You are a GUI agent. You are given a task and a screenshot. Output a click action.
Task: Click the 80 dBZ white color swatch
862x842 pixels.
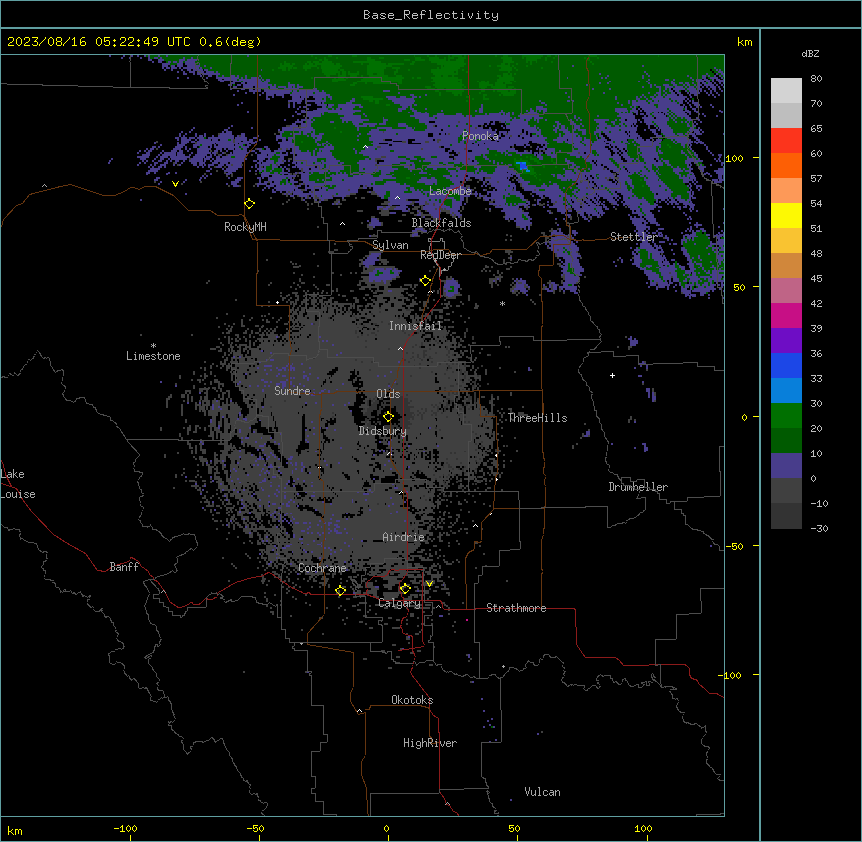[786, 91]
